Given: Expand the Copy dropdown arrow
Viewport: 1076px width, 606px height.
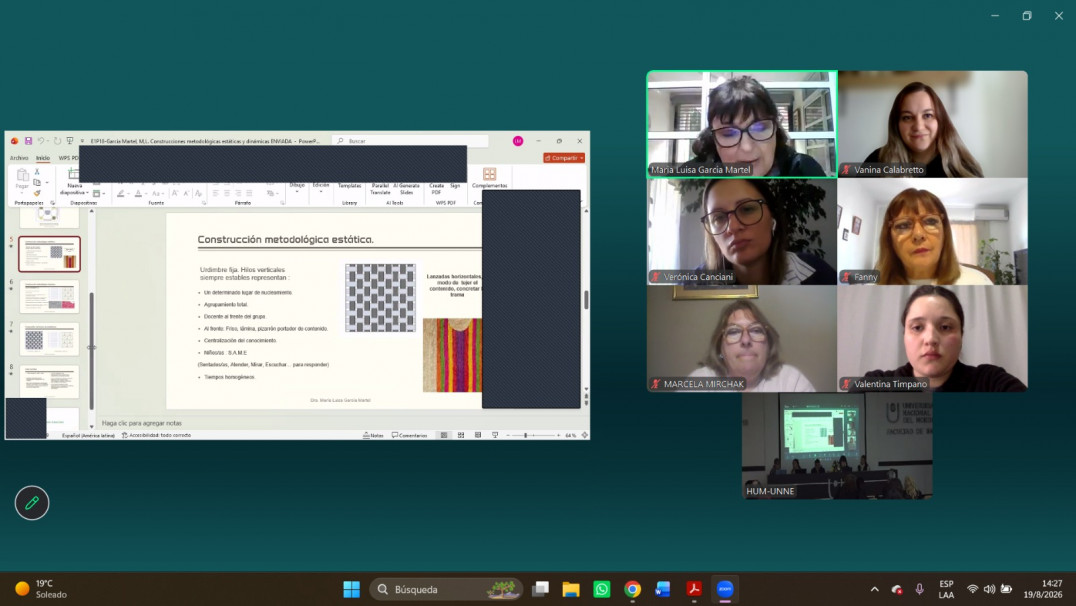Looking at the screenshot, I should (x=47, y=183).
